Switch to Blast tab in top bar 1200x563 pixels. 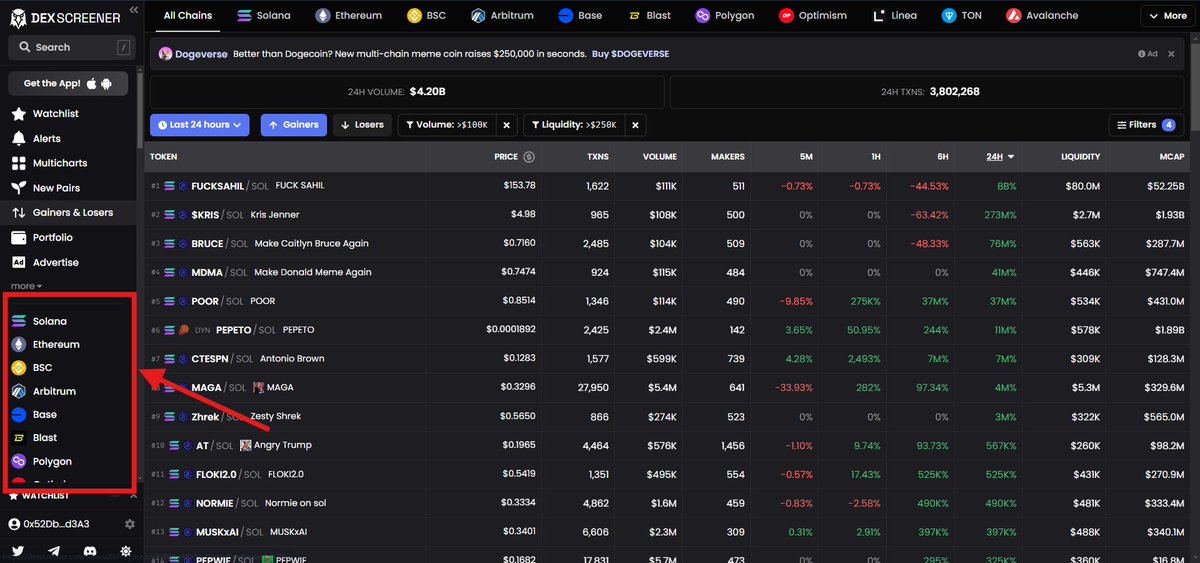[x=650, y=16]
